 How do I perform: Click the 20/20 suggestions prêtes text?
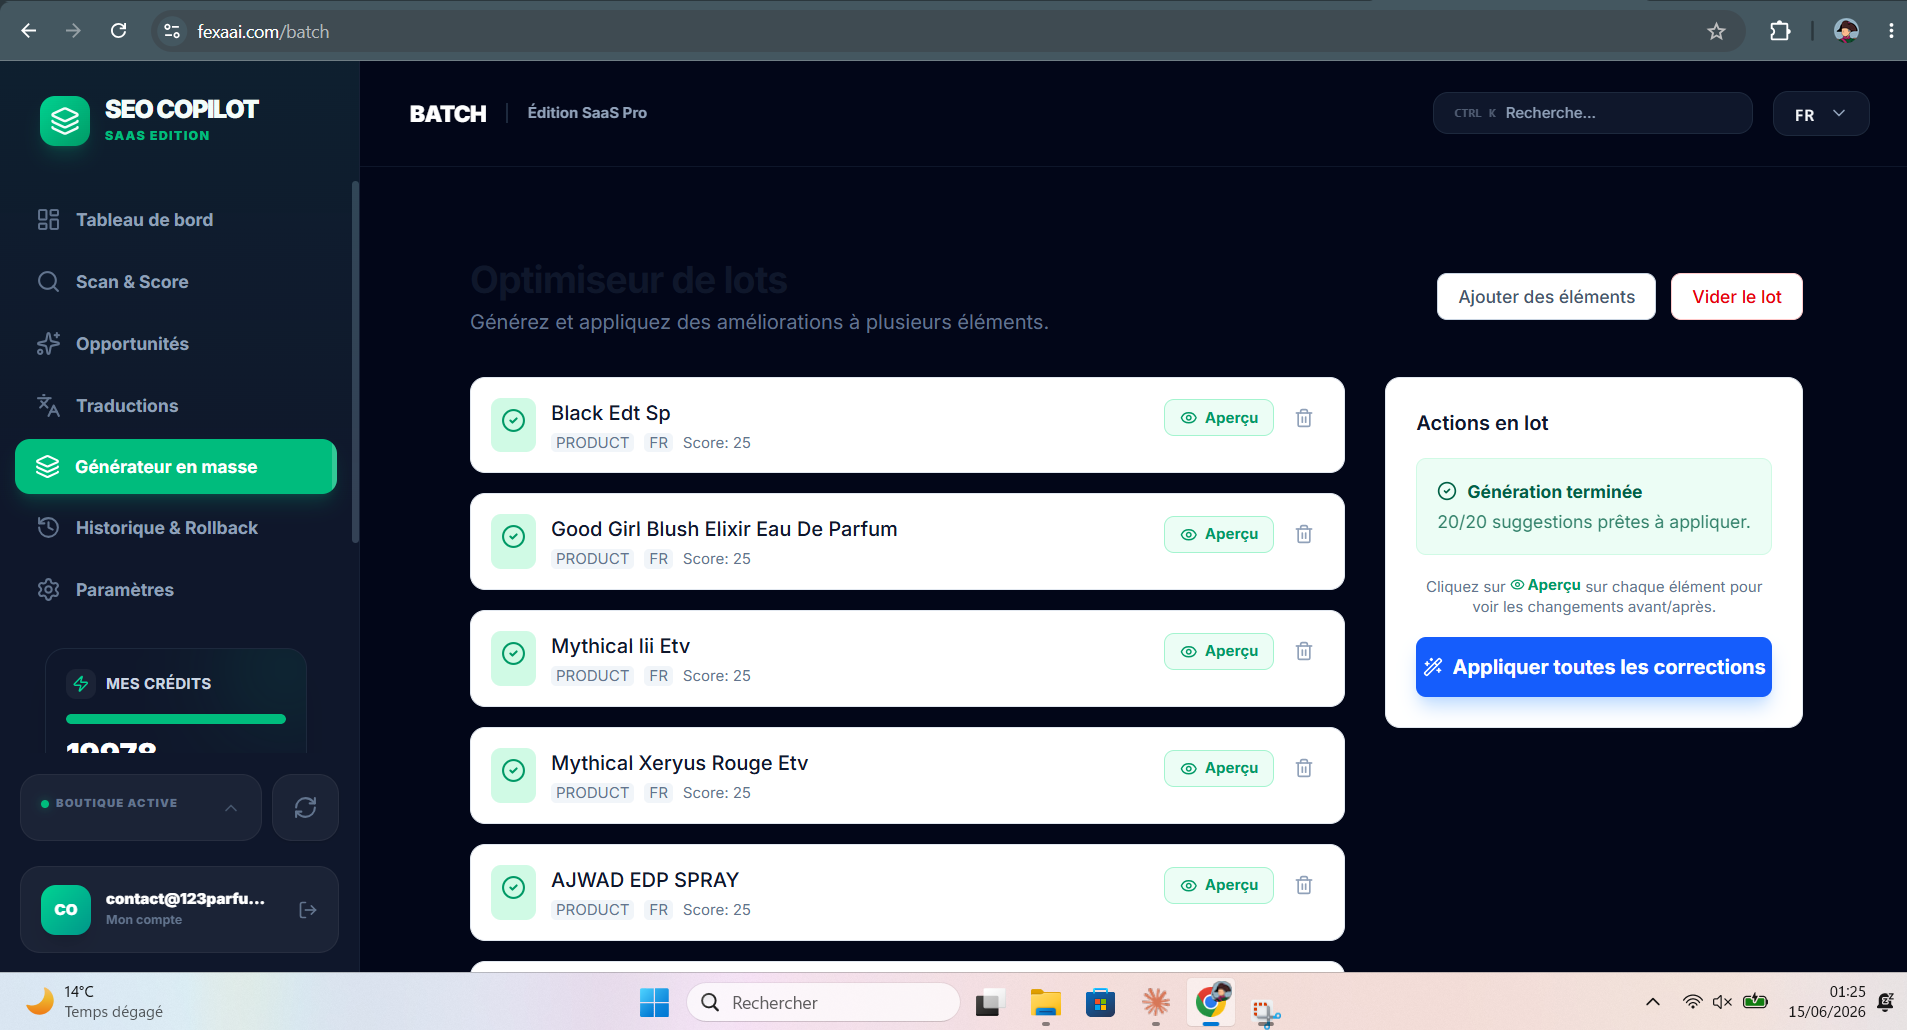point(1593,522)
